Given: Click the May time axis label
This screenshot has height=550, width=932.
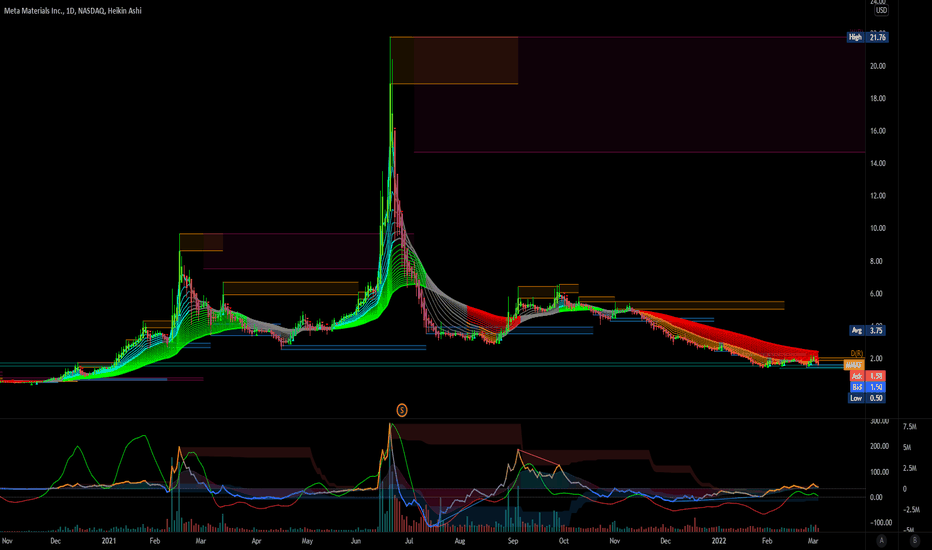Looking at the screenshot, I should pyautogui.click(x=307, y=540).
